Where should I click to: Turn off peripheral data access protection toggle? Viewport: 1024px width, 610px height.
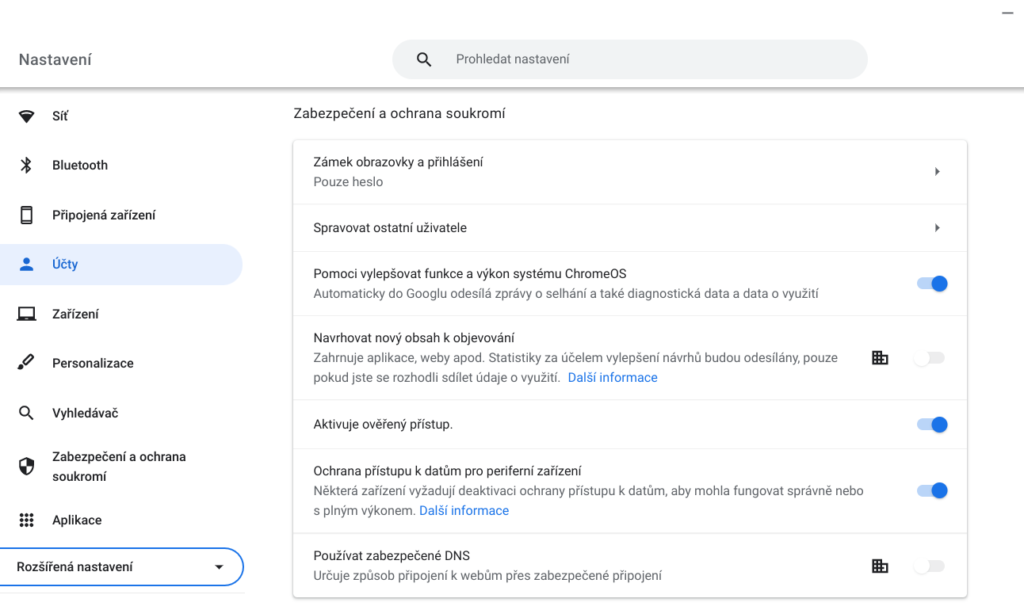(931, 491)
